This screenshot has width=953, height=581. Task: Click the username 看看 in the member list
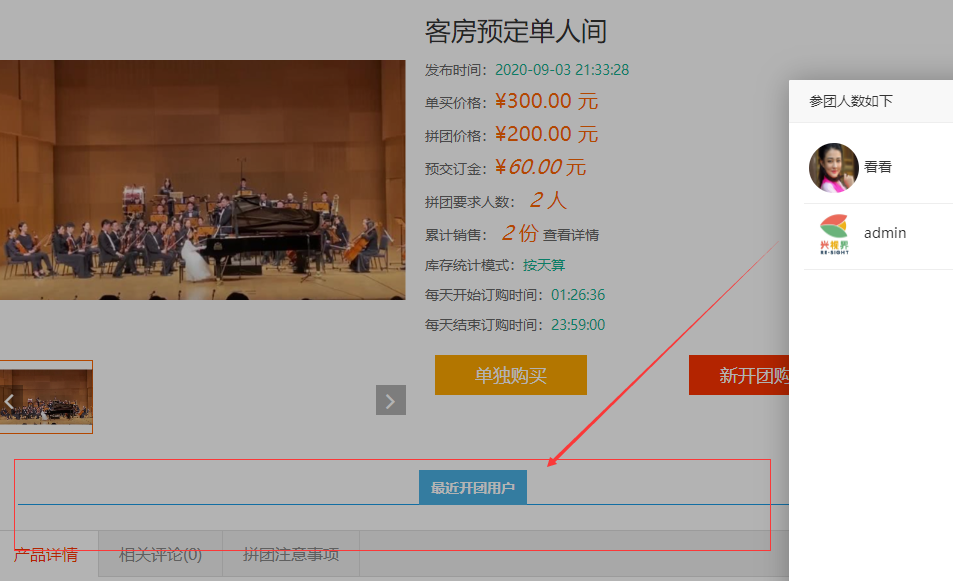coord(878,167)
